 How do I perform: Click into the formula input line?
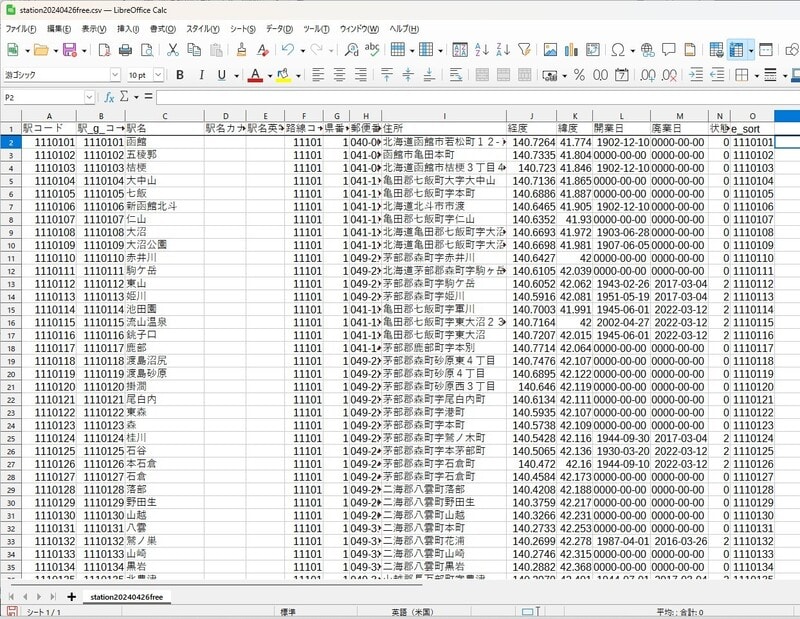click(x=478, y=97)
